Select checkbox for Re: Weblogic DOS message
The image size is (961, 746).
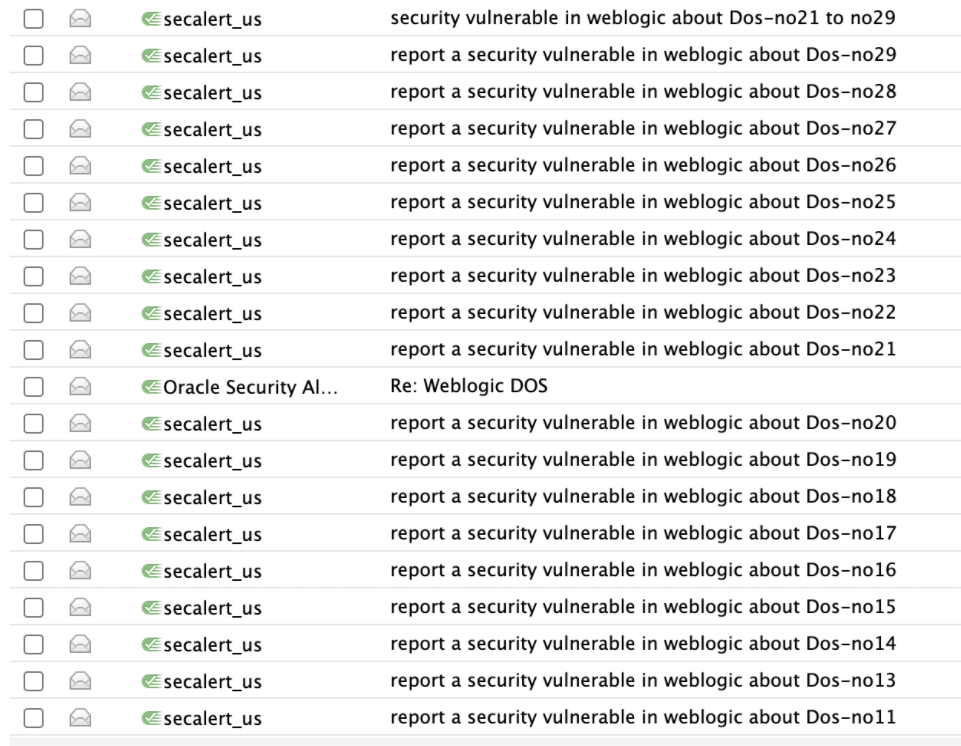[34, 387]
